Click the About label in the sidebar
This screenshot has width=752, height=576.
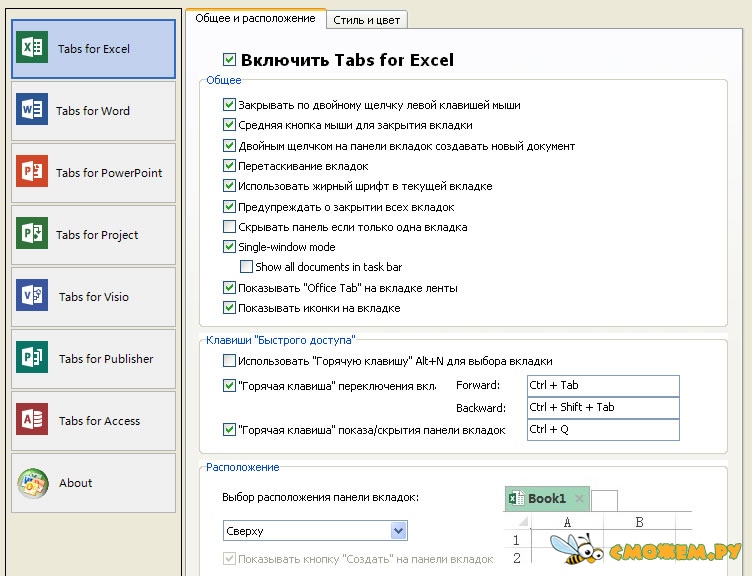(76, 483)
